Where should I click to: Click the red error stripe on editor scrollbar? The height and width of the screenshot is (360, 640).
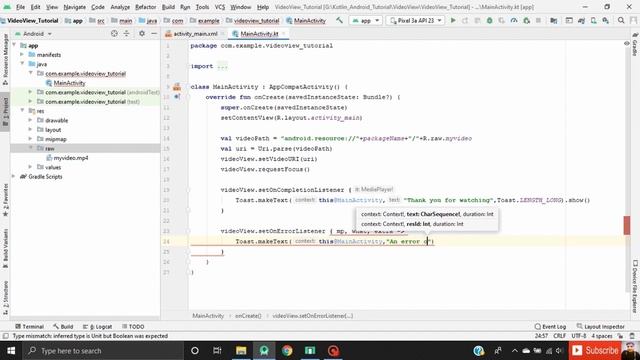coord(627,225)
